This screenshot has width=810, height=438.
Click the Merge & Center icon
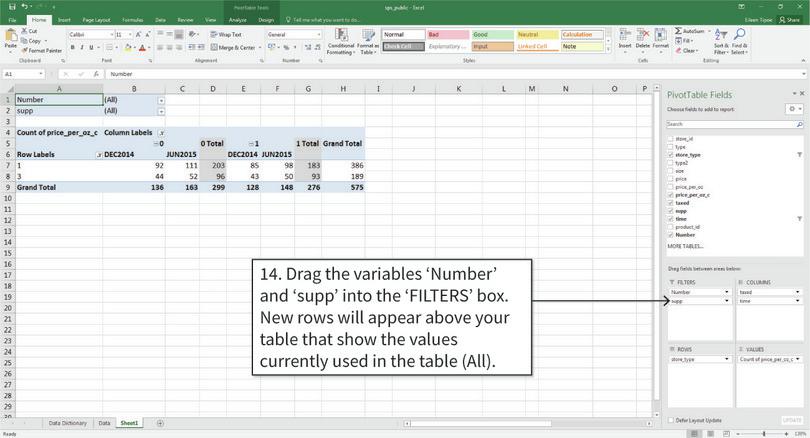pyautogui.click(x=214, y=48)
